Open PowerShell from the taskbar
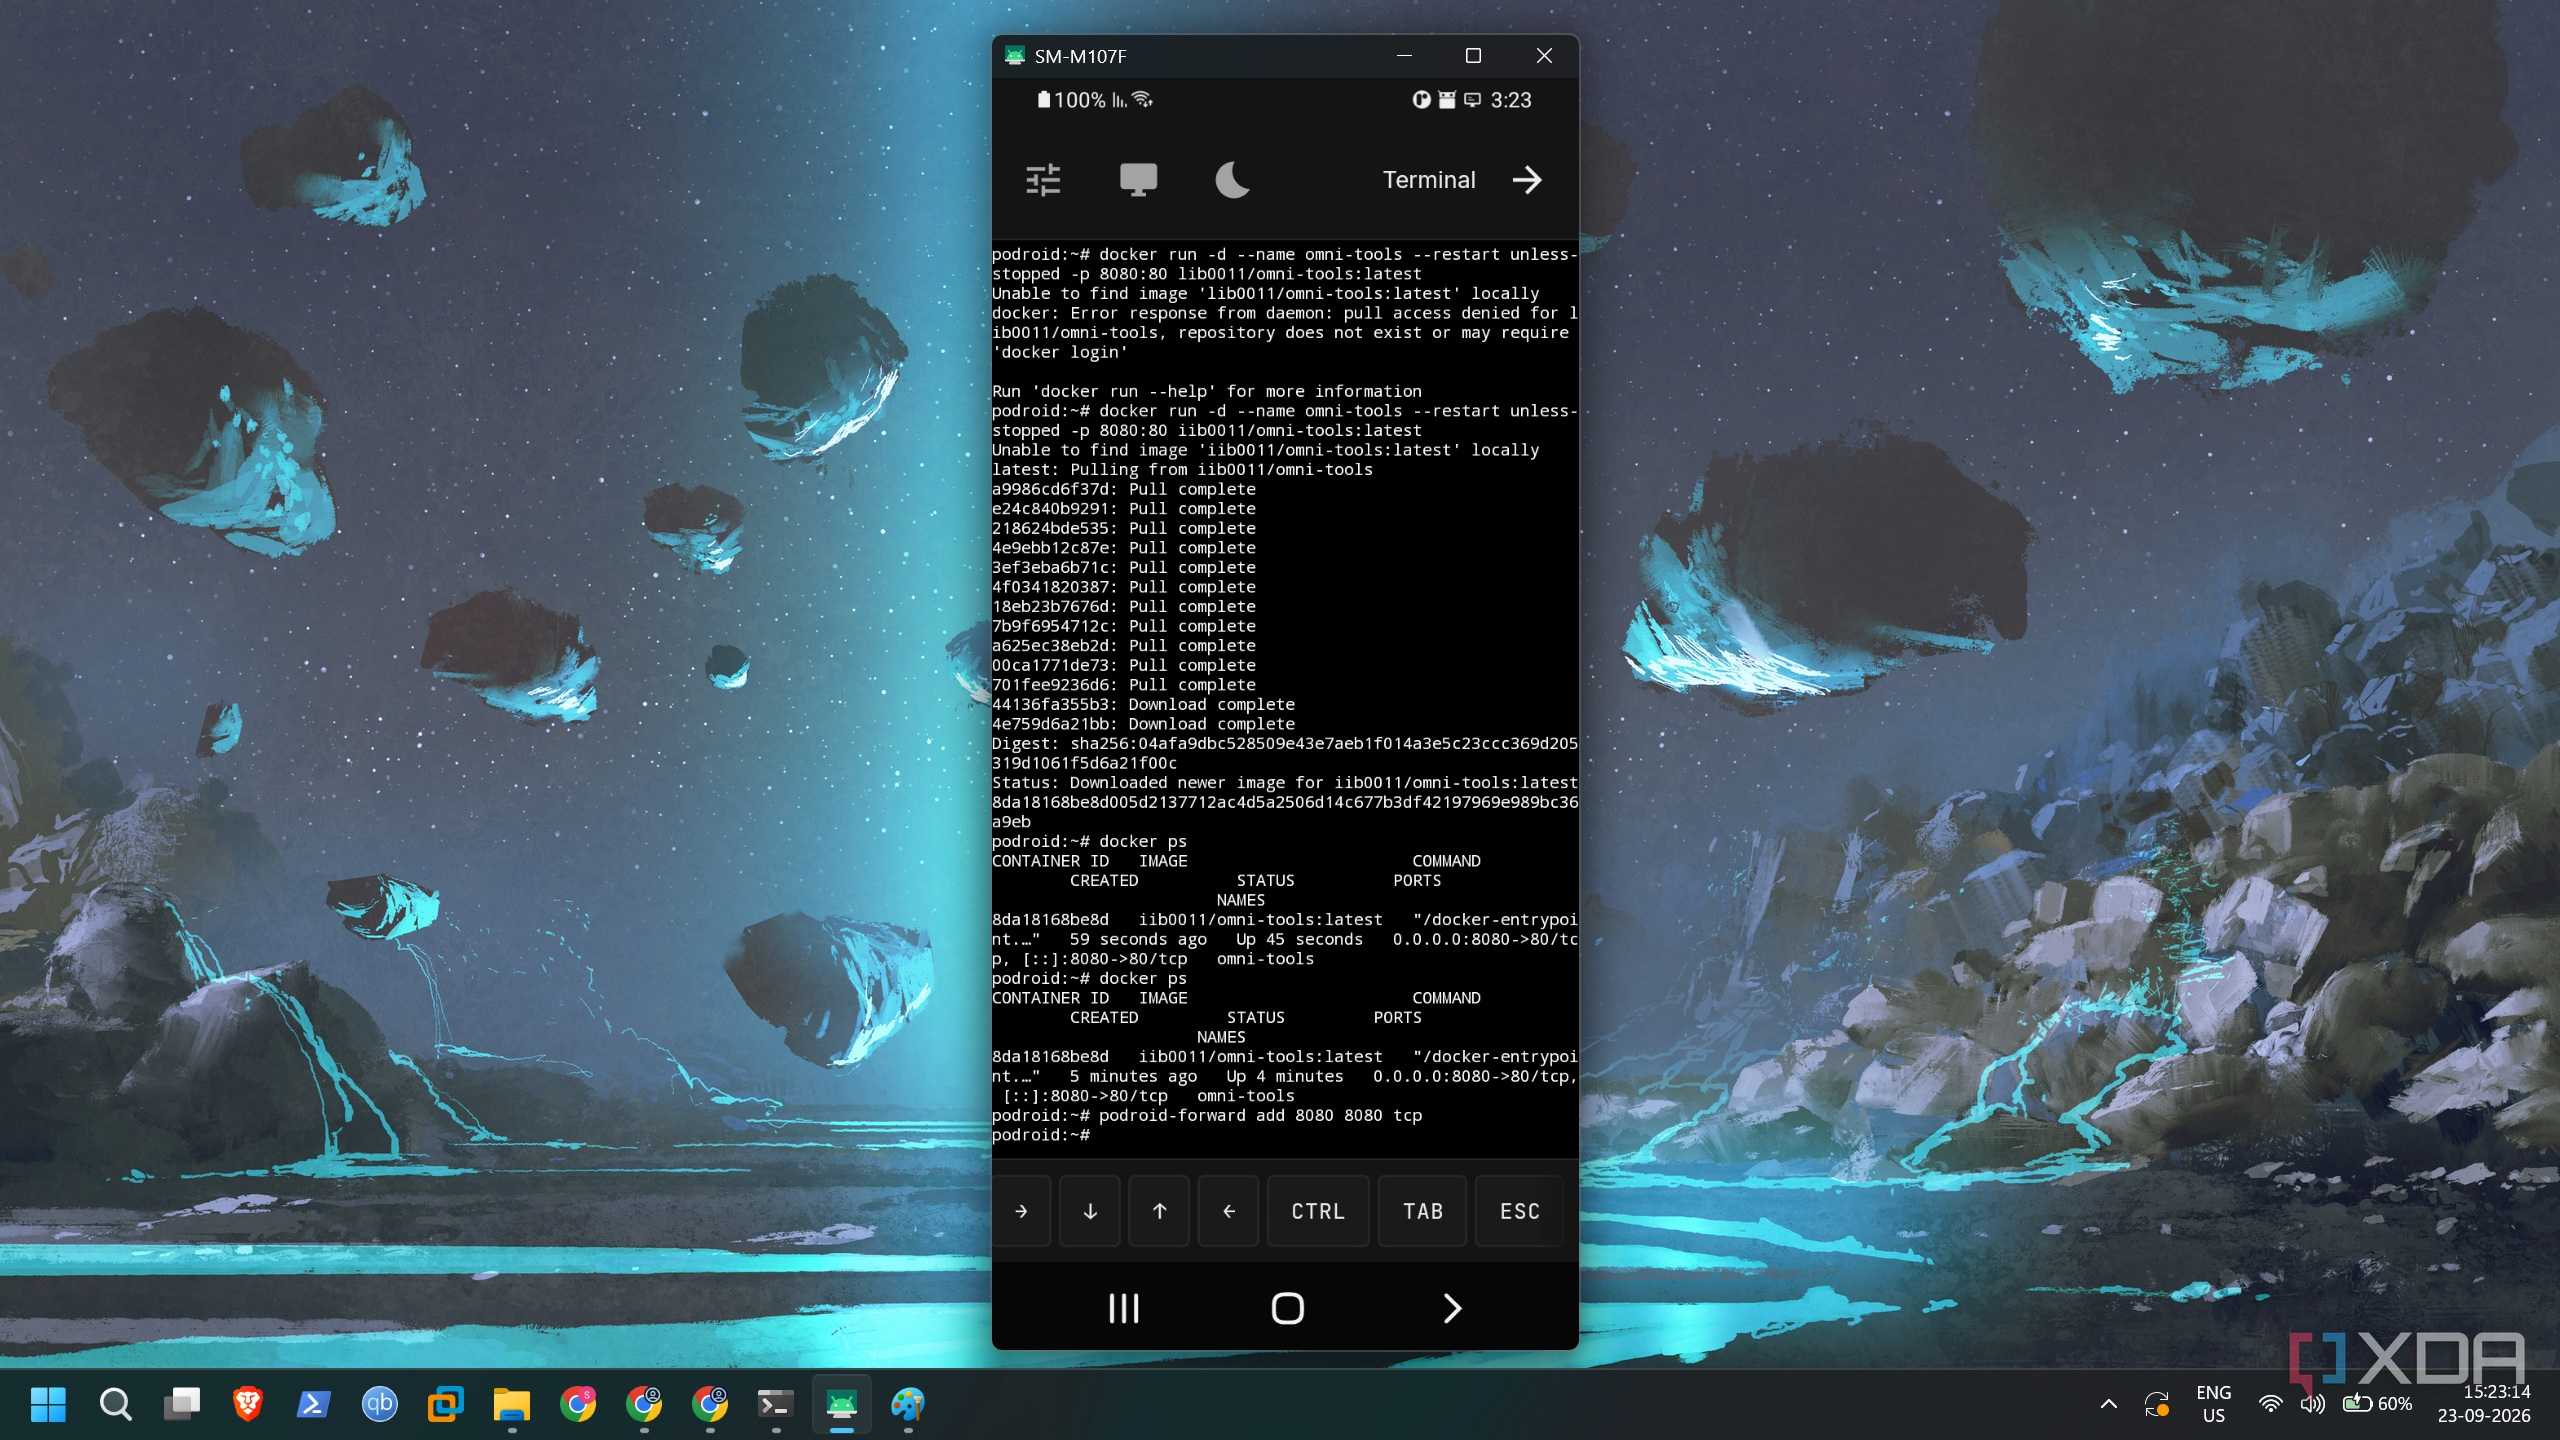The width and height of the screenshot is (2560, 1440). point(314,1404)
